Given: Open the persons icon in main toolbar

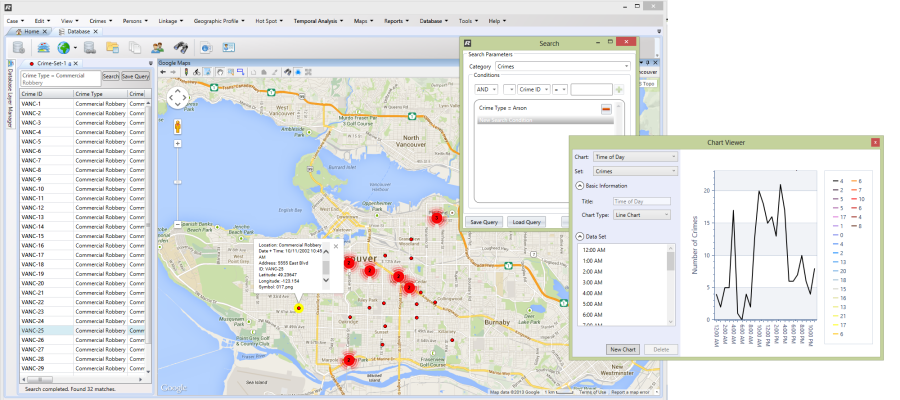Looking at the screenshot, I should point(158,48).
